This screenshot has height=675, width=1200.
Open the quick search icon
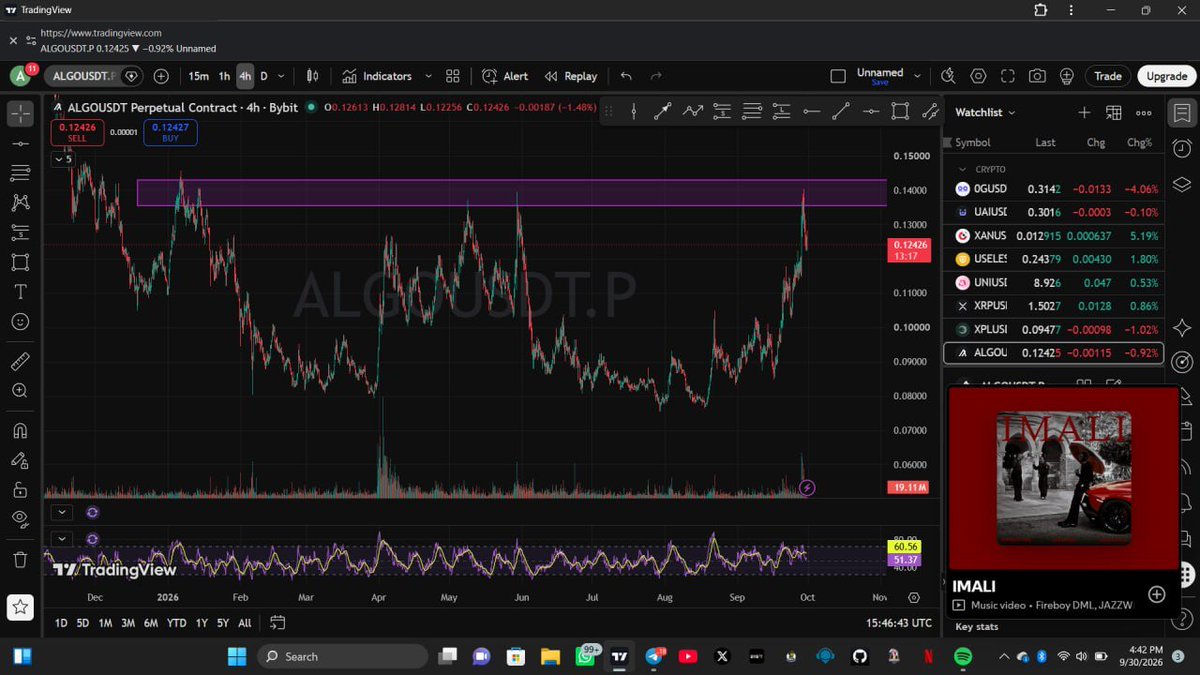point(949,76)
